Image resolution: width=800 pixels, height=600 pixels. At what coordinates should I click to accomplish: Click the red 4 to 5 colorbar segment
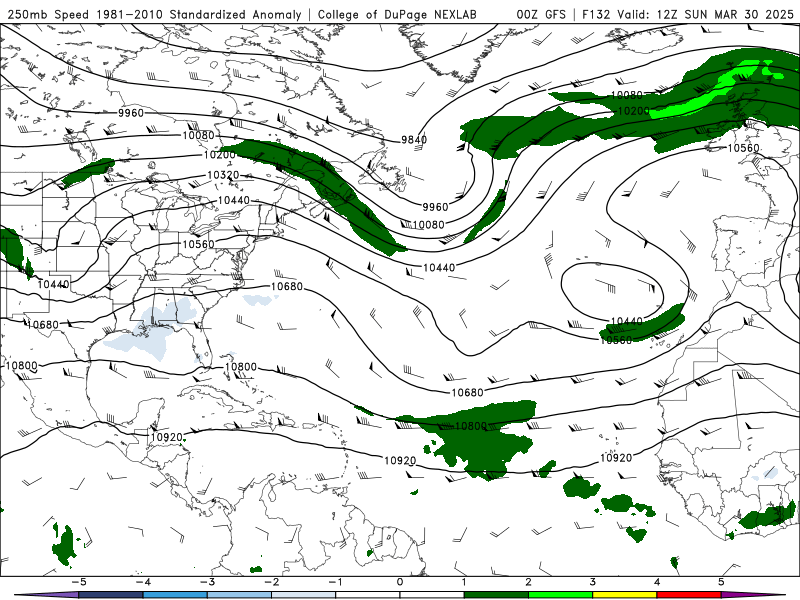point(689,595)
